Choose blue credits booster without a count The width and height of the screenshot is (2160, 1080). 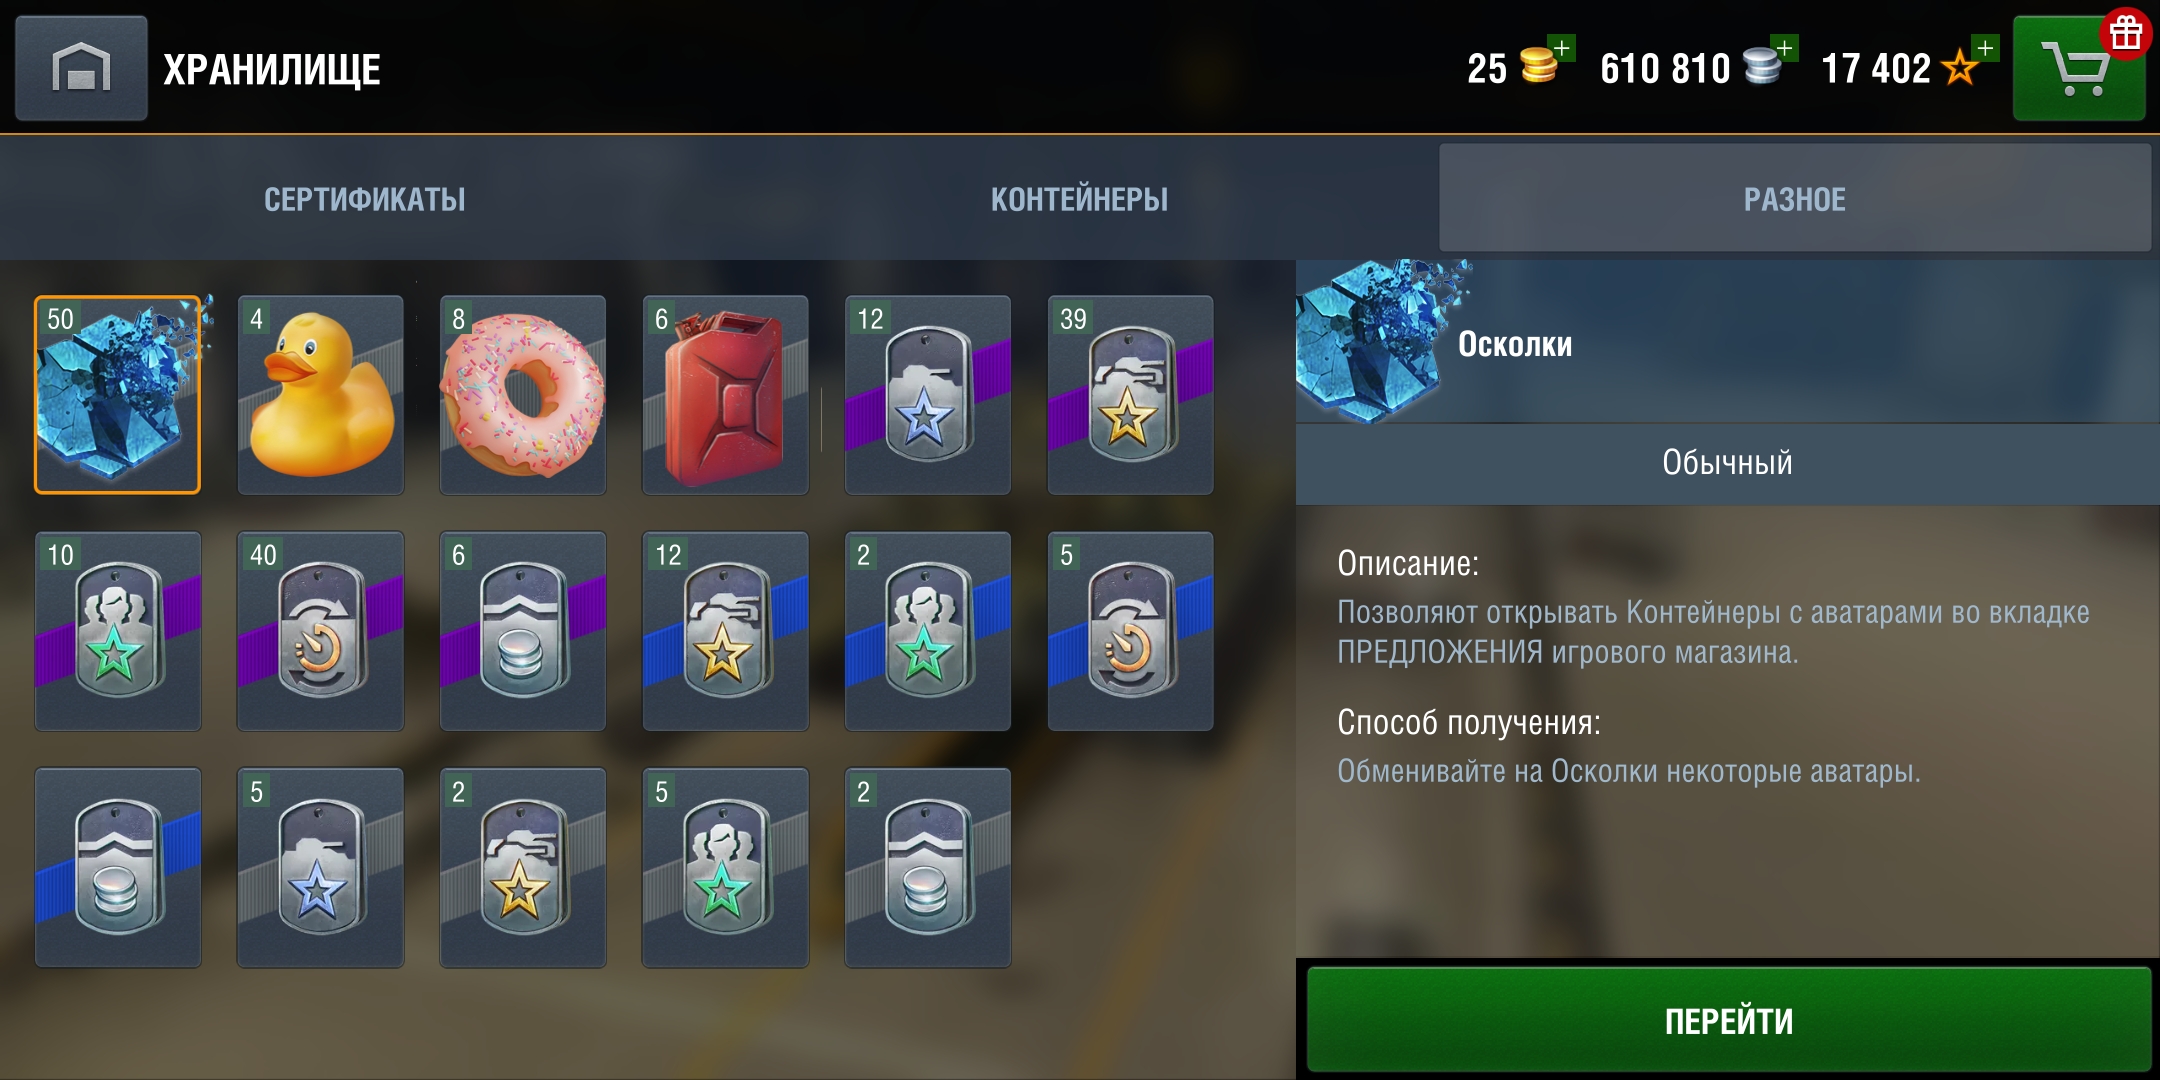tap(118, 868)
